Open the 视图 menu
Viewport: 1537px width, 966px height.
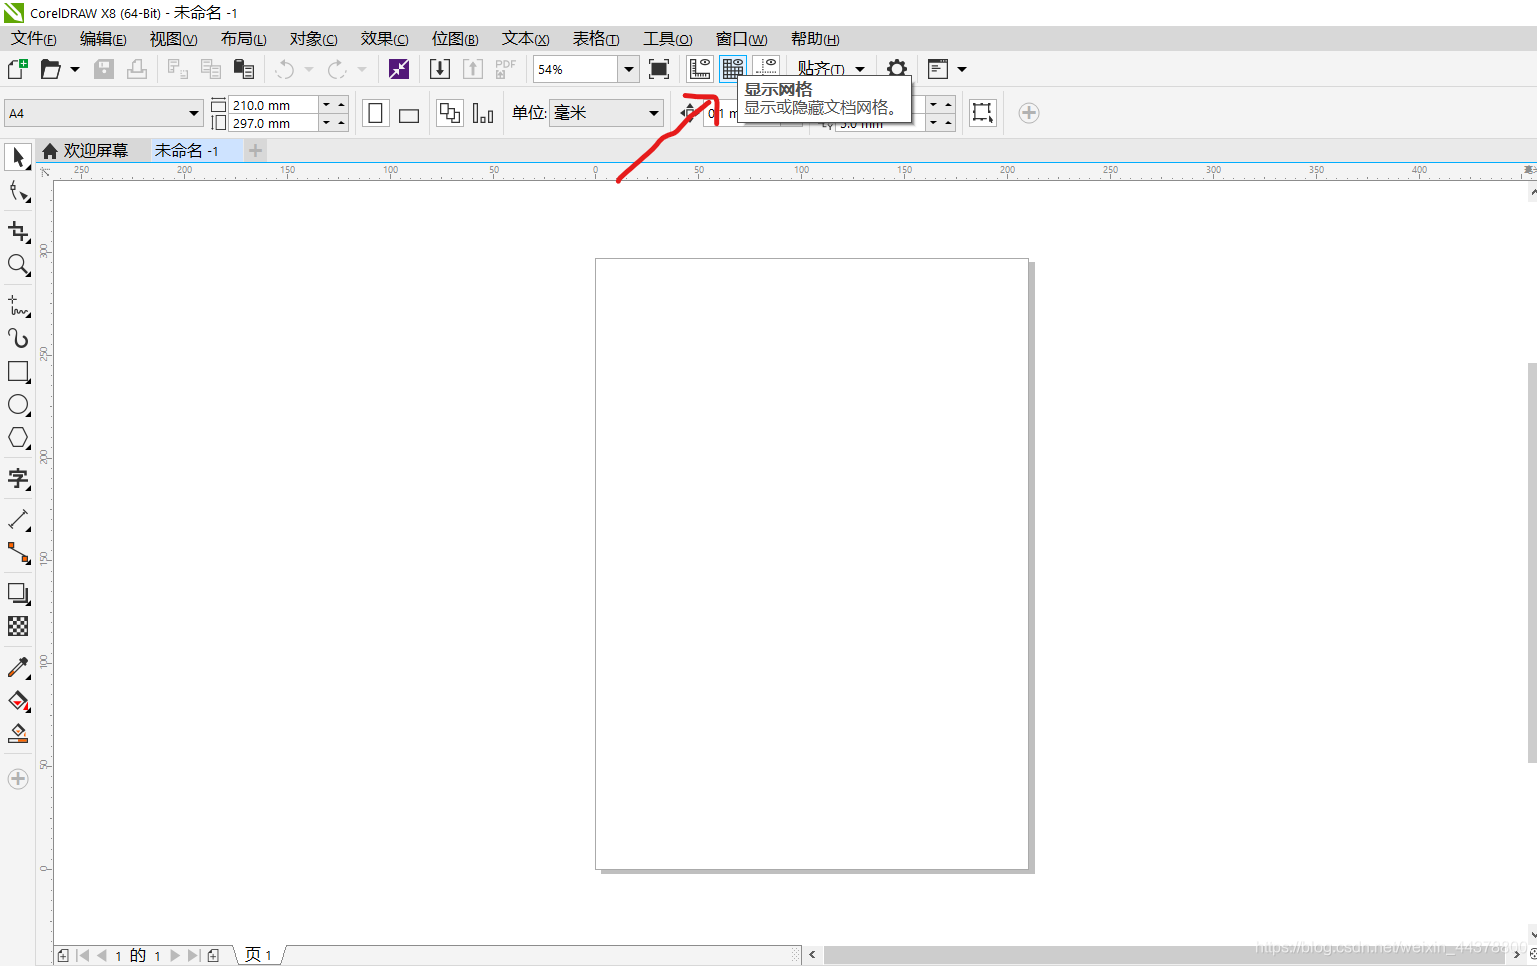pos(173,39)
